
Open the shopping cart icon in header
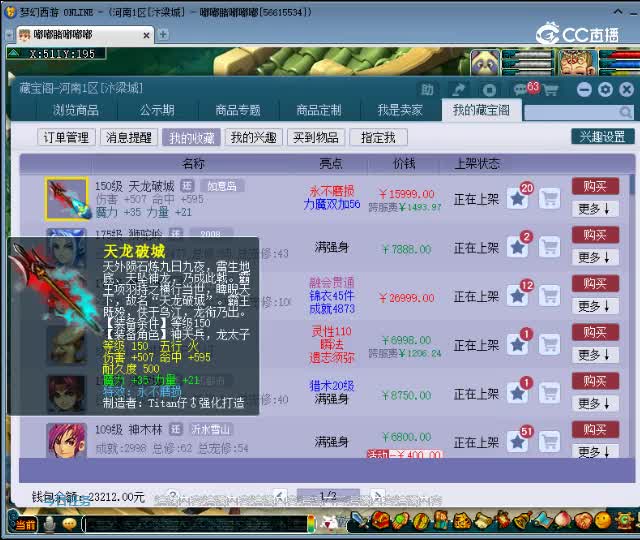tap(551, 89)
